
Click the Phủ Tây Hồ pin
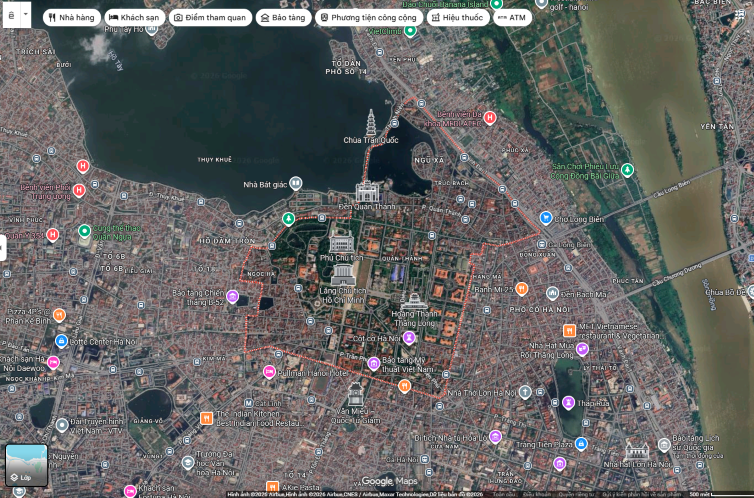(151, 29)
